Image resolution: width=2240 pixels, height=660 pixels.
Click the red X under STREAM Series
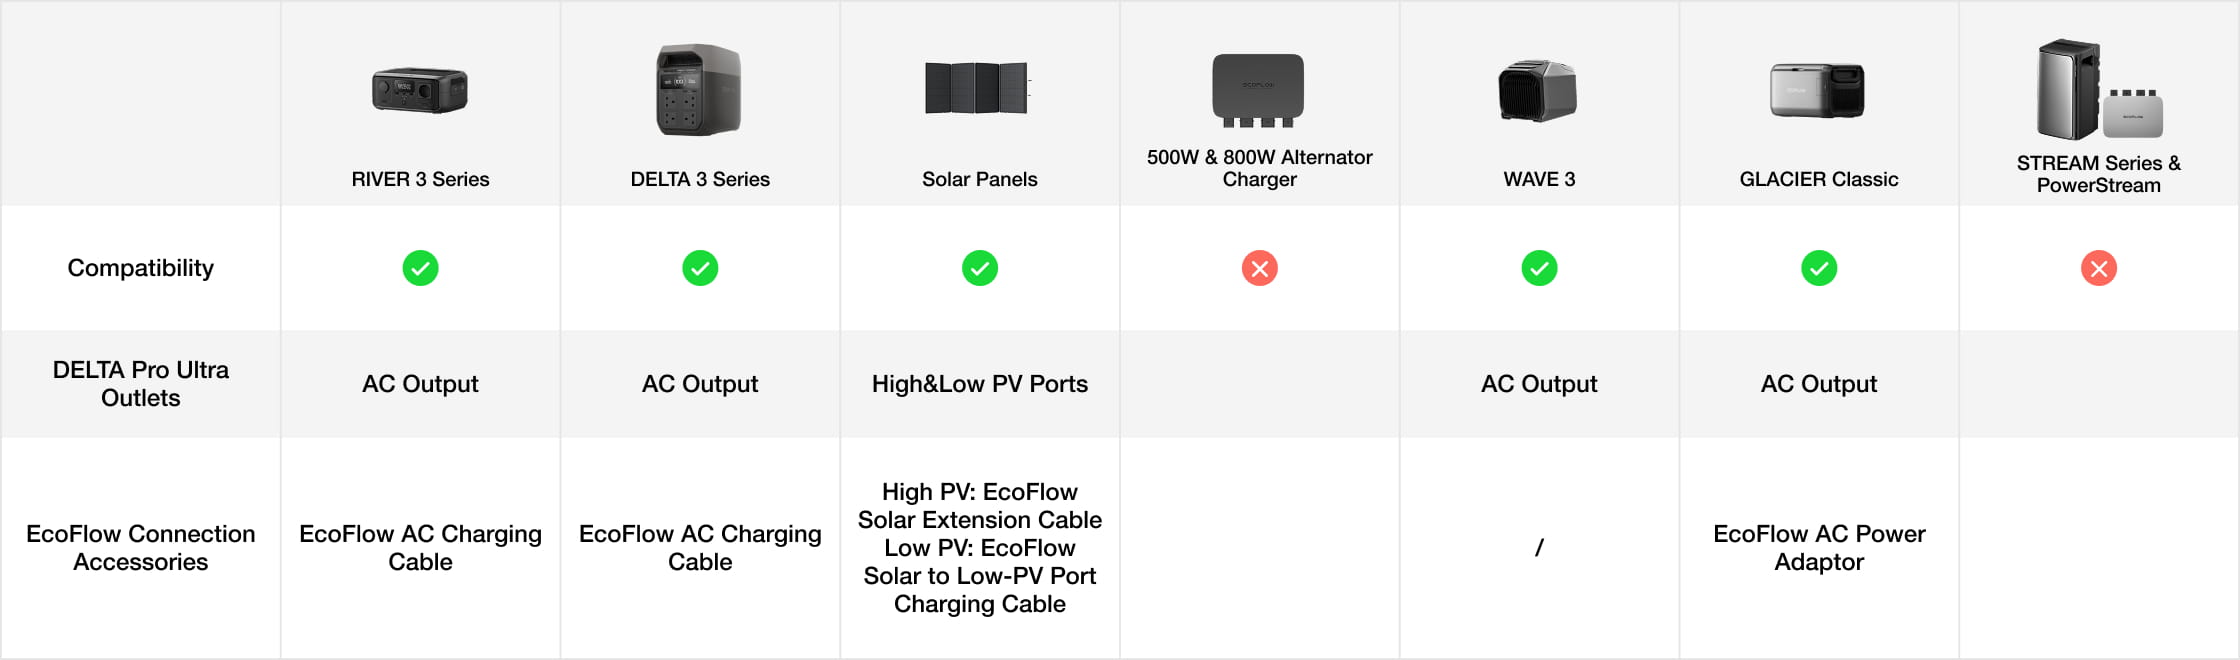[x=2099, y=268]
